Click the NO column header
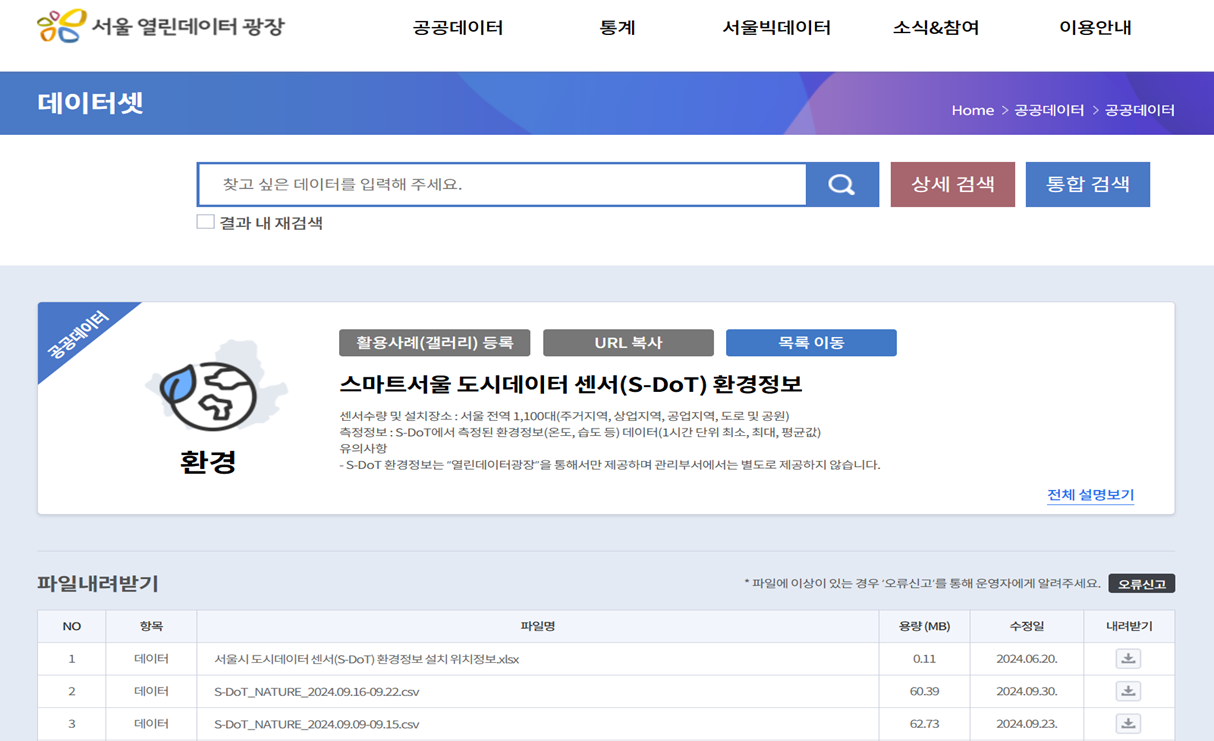 pyautogui.click(x=72, y=626)
